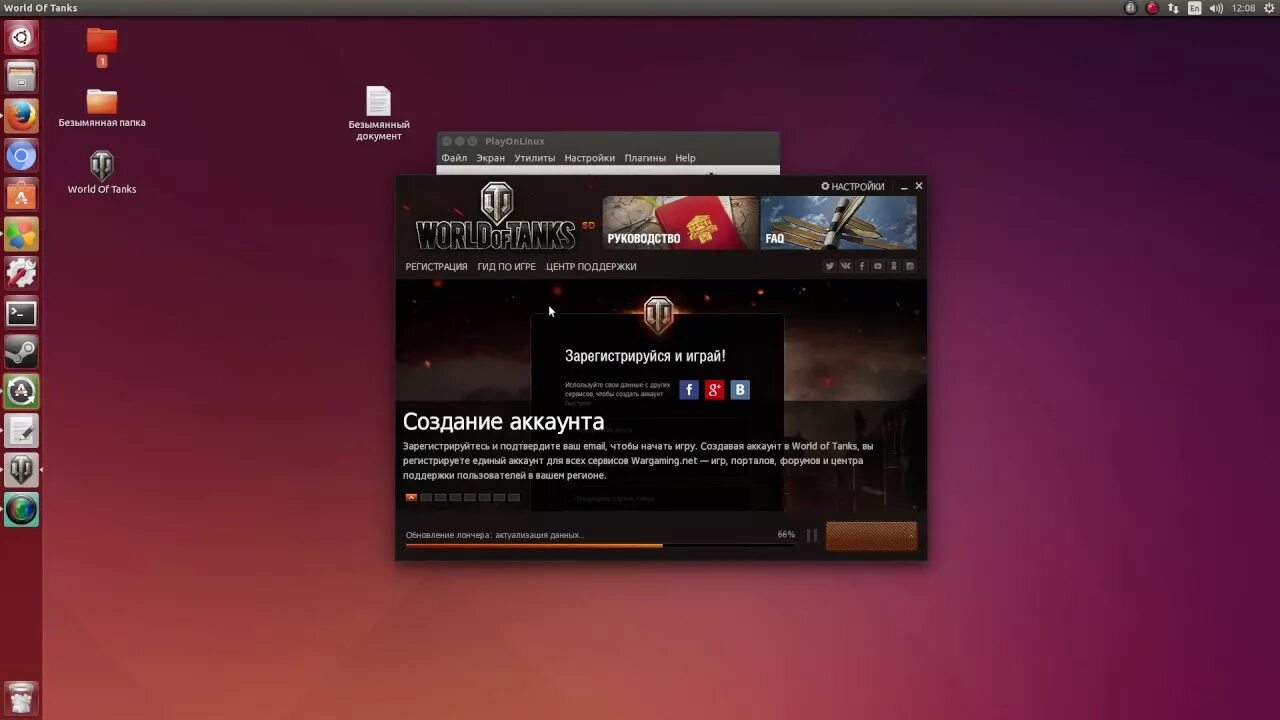This screenshot has height=720, width=1280.
Task: Open Экран menu in PlayOnLinux
Action: 490,158
